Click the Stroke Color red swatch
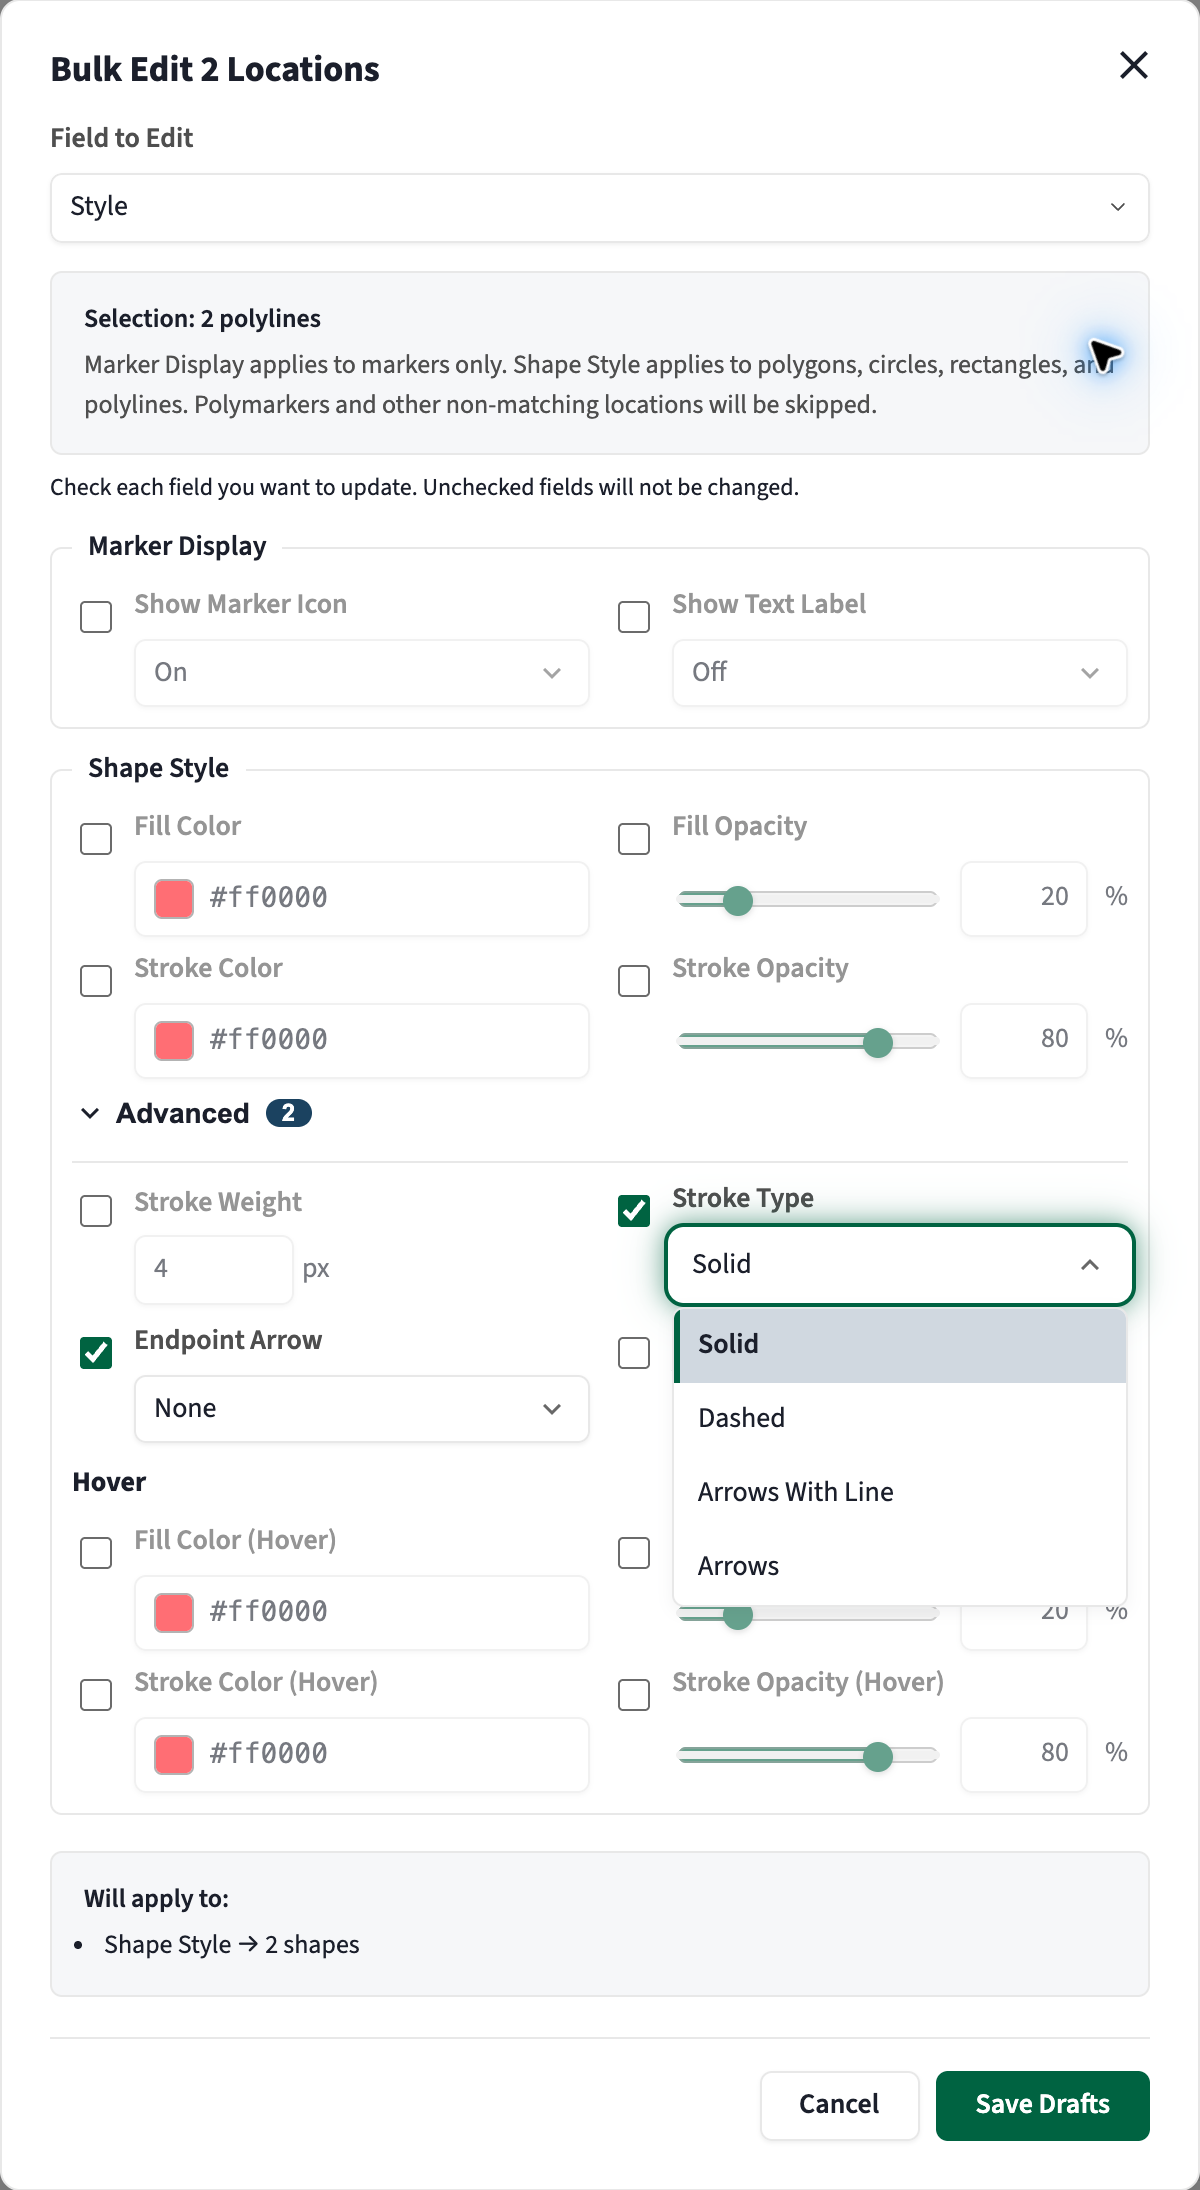Viewport: 1200px width, 2190px height. (174, 1041)
